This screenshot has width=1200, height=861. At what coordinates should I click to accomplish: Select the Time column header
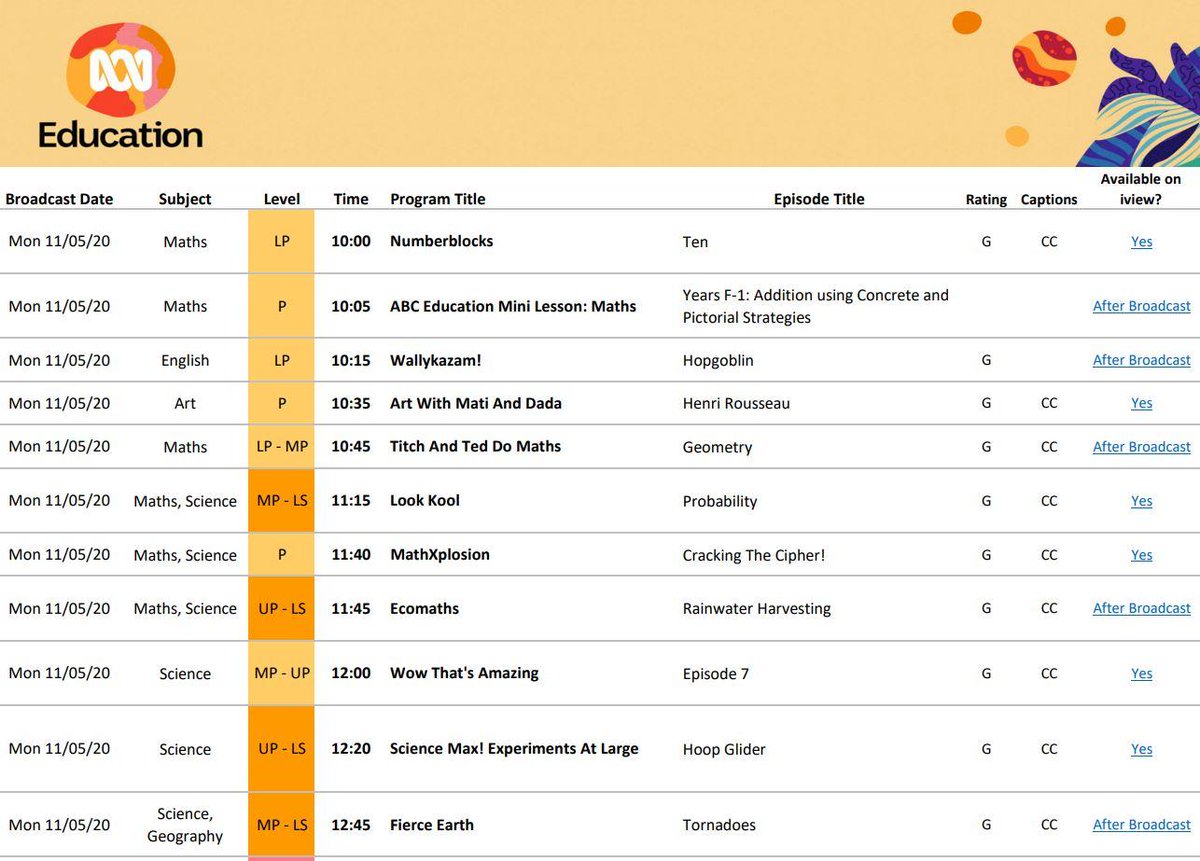click(x=351, y=199)
